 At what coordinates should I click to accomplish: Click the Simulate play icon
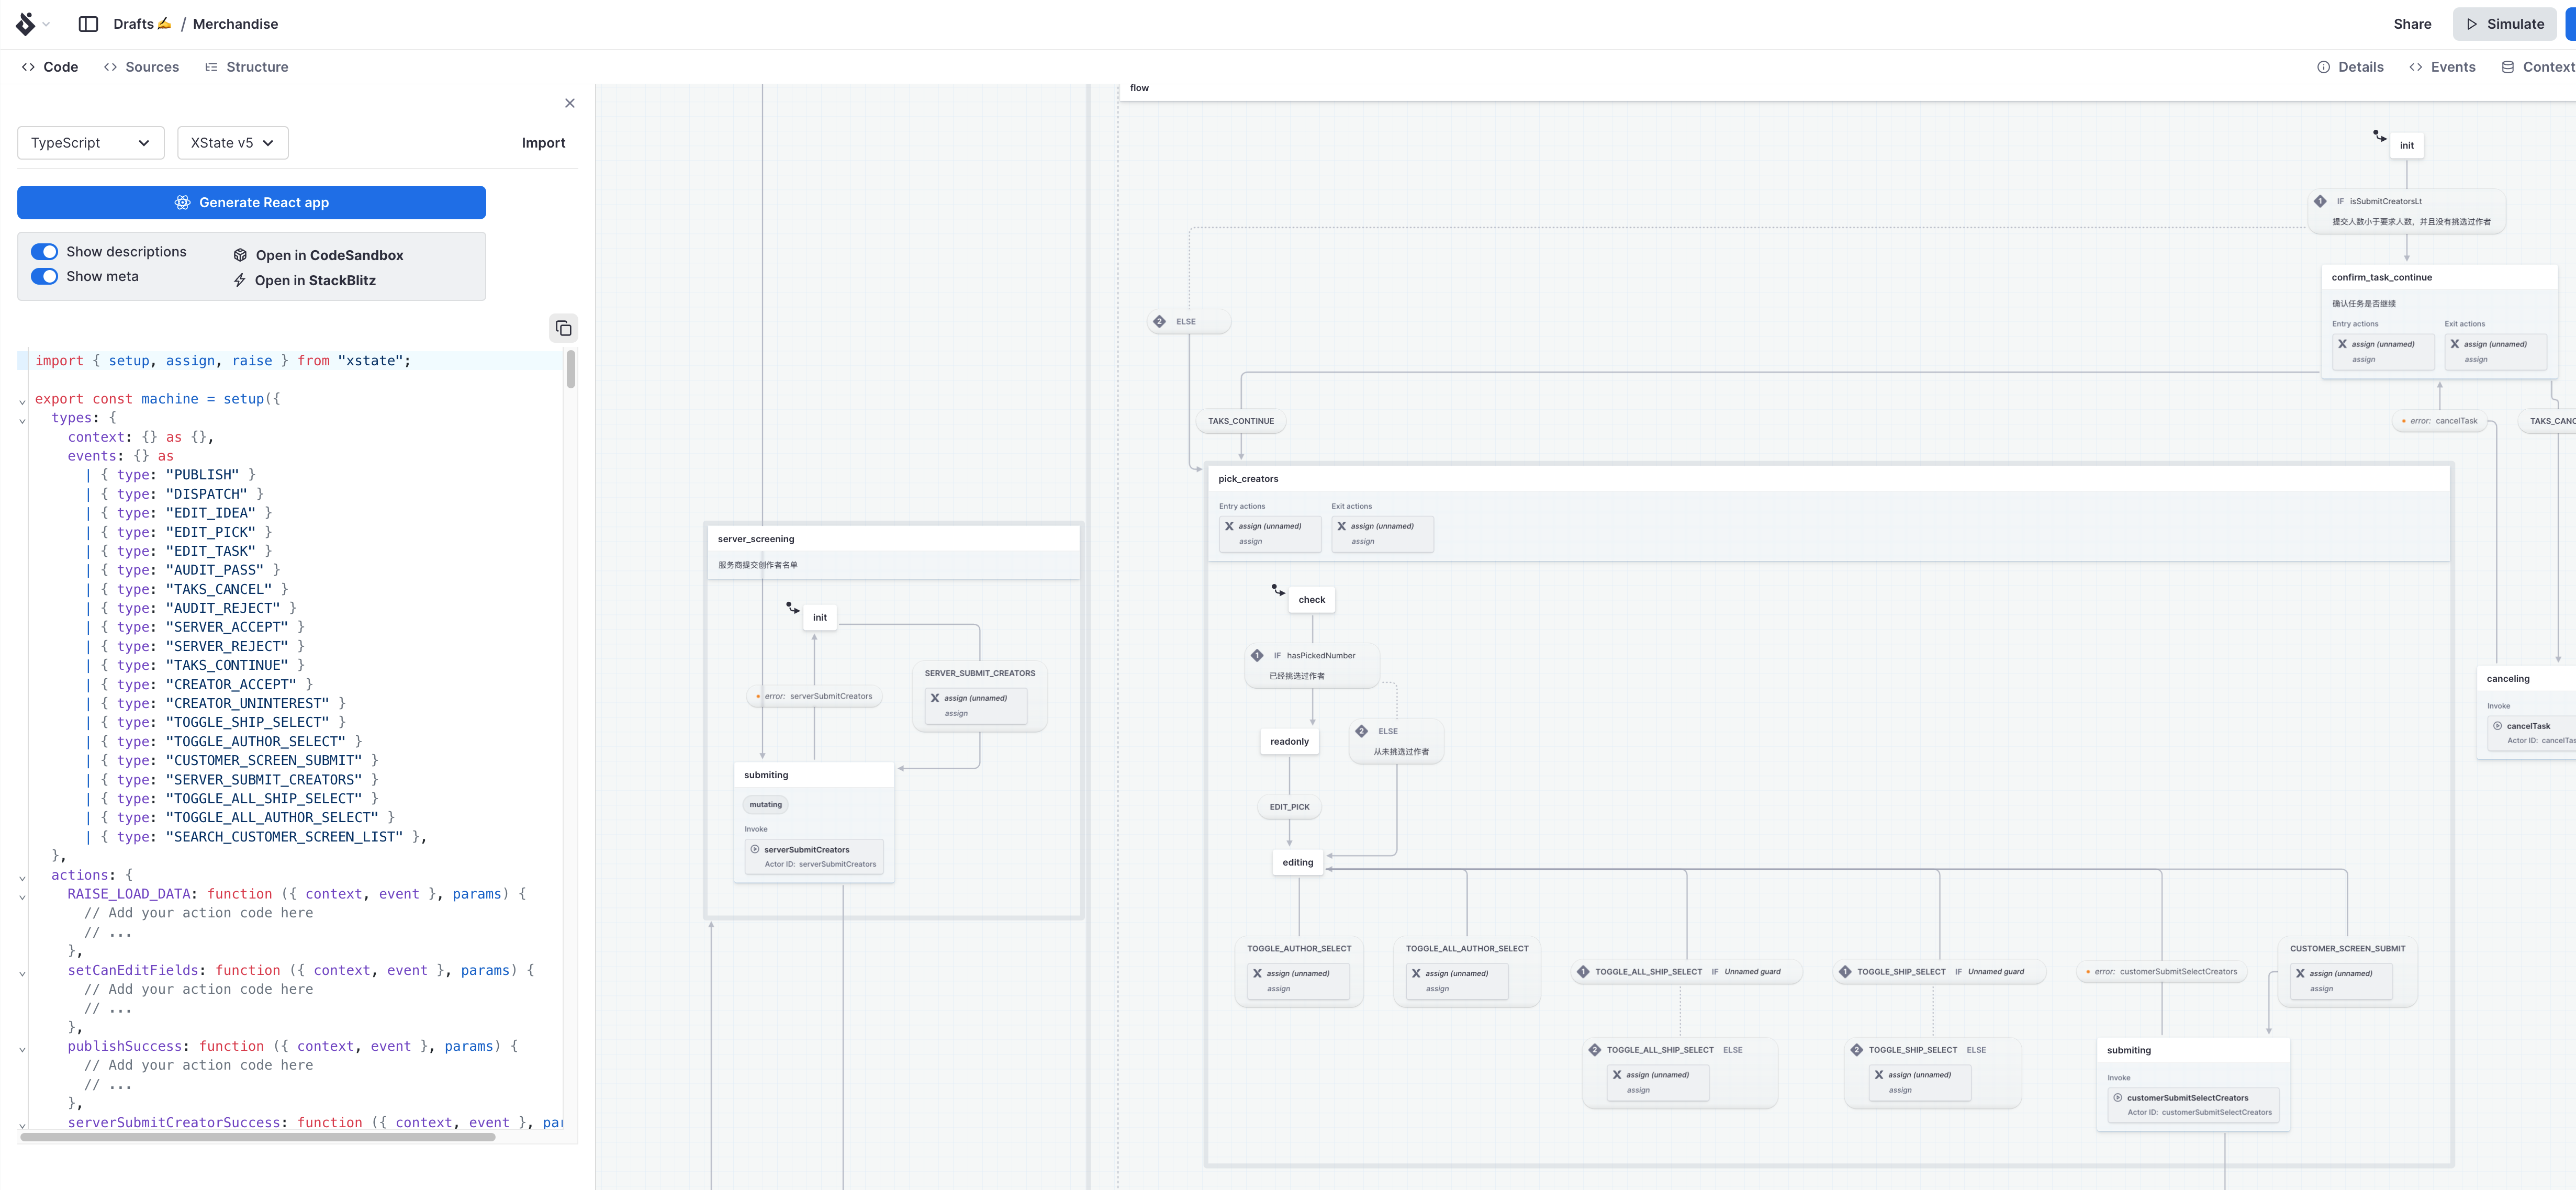[2472, 24]
